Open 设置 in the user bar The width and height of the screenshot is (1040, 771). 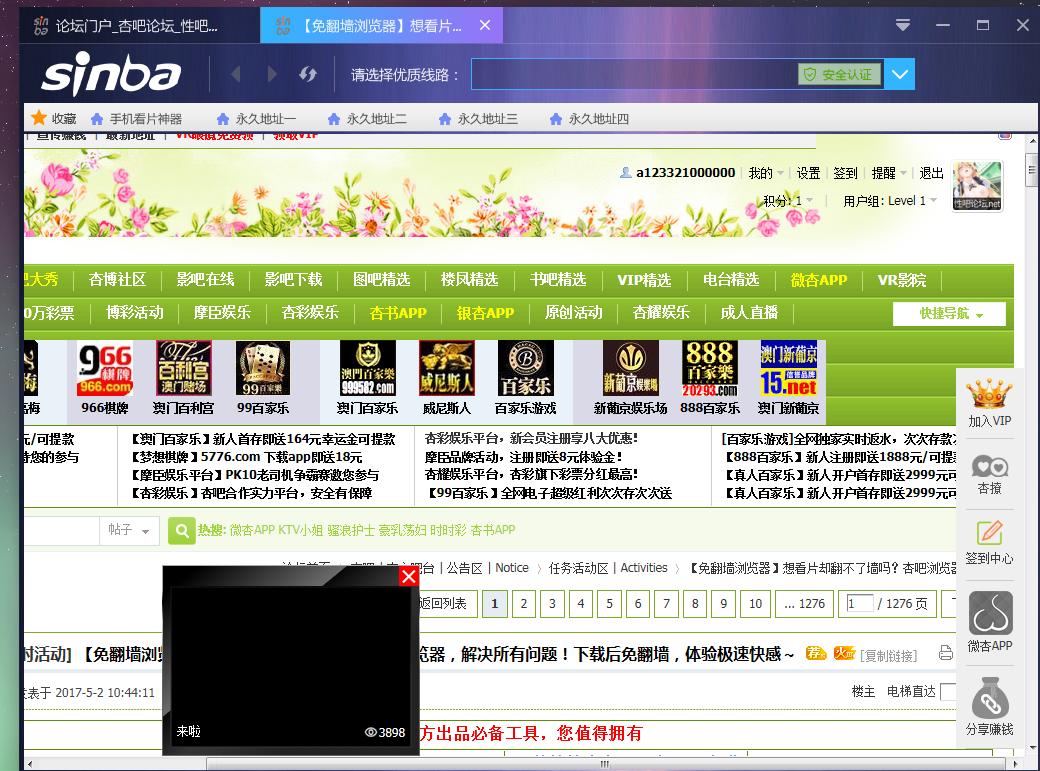[808, 173]
